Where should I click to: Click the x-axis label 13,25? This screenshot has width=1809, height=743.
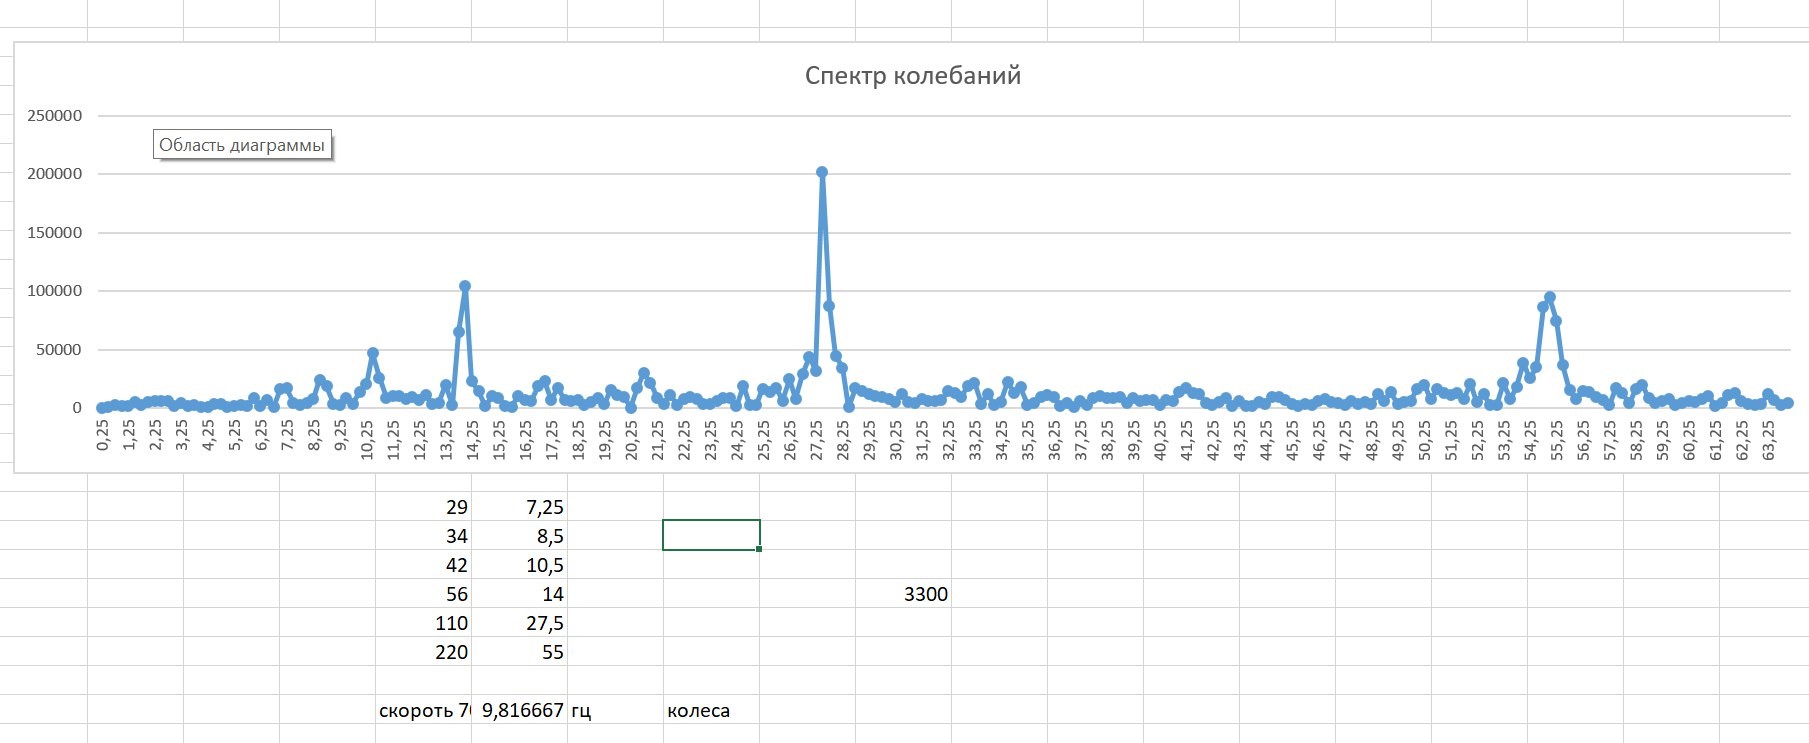[446, 440]
